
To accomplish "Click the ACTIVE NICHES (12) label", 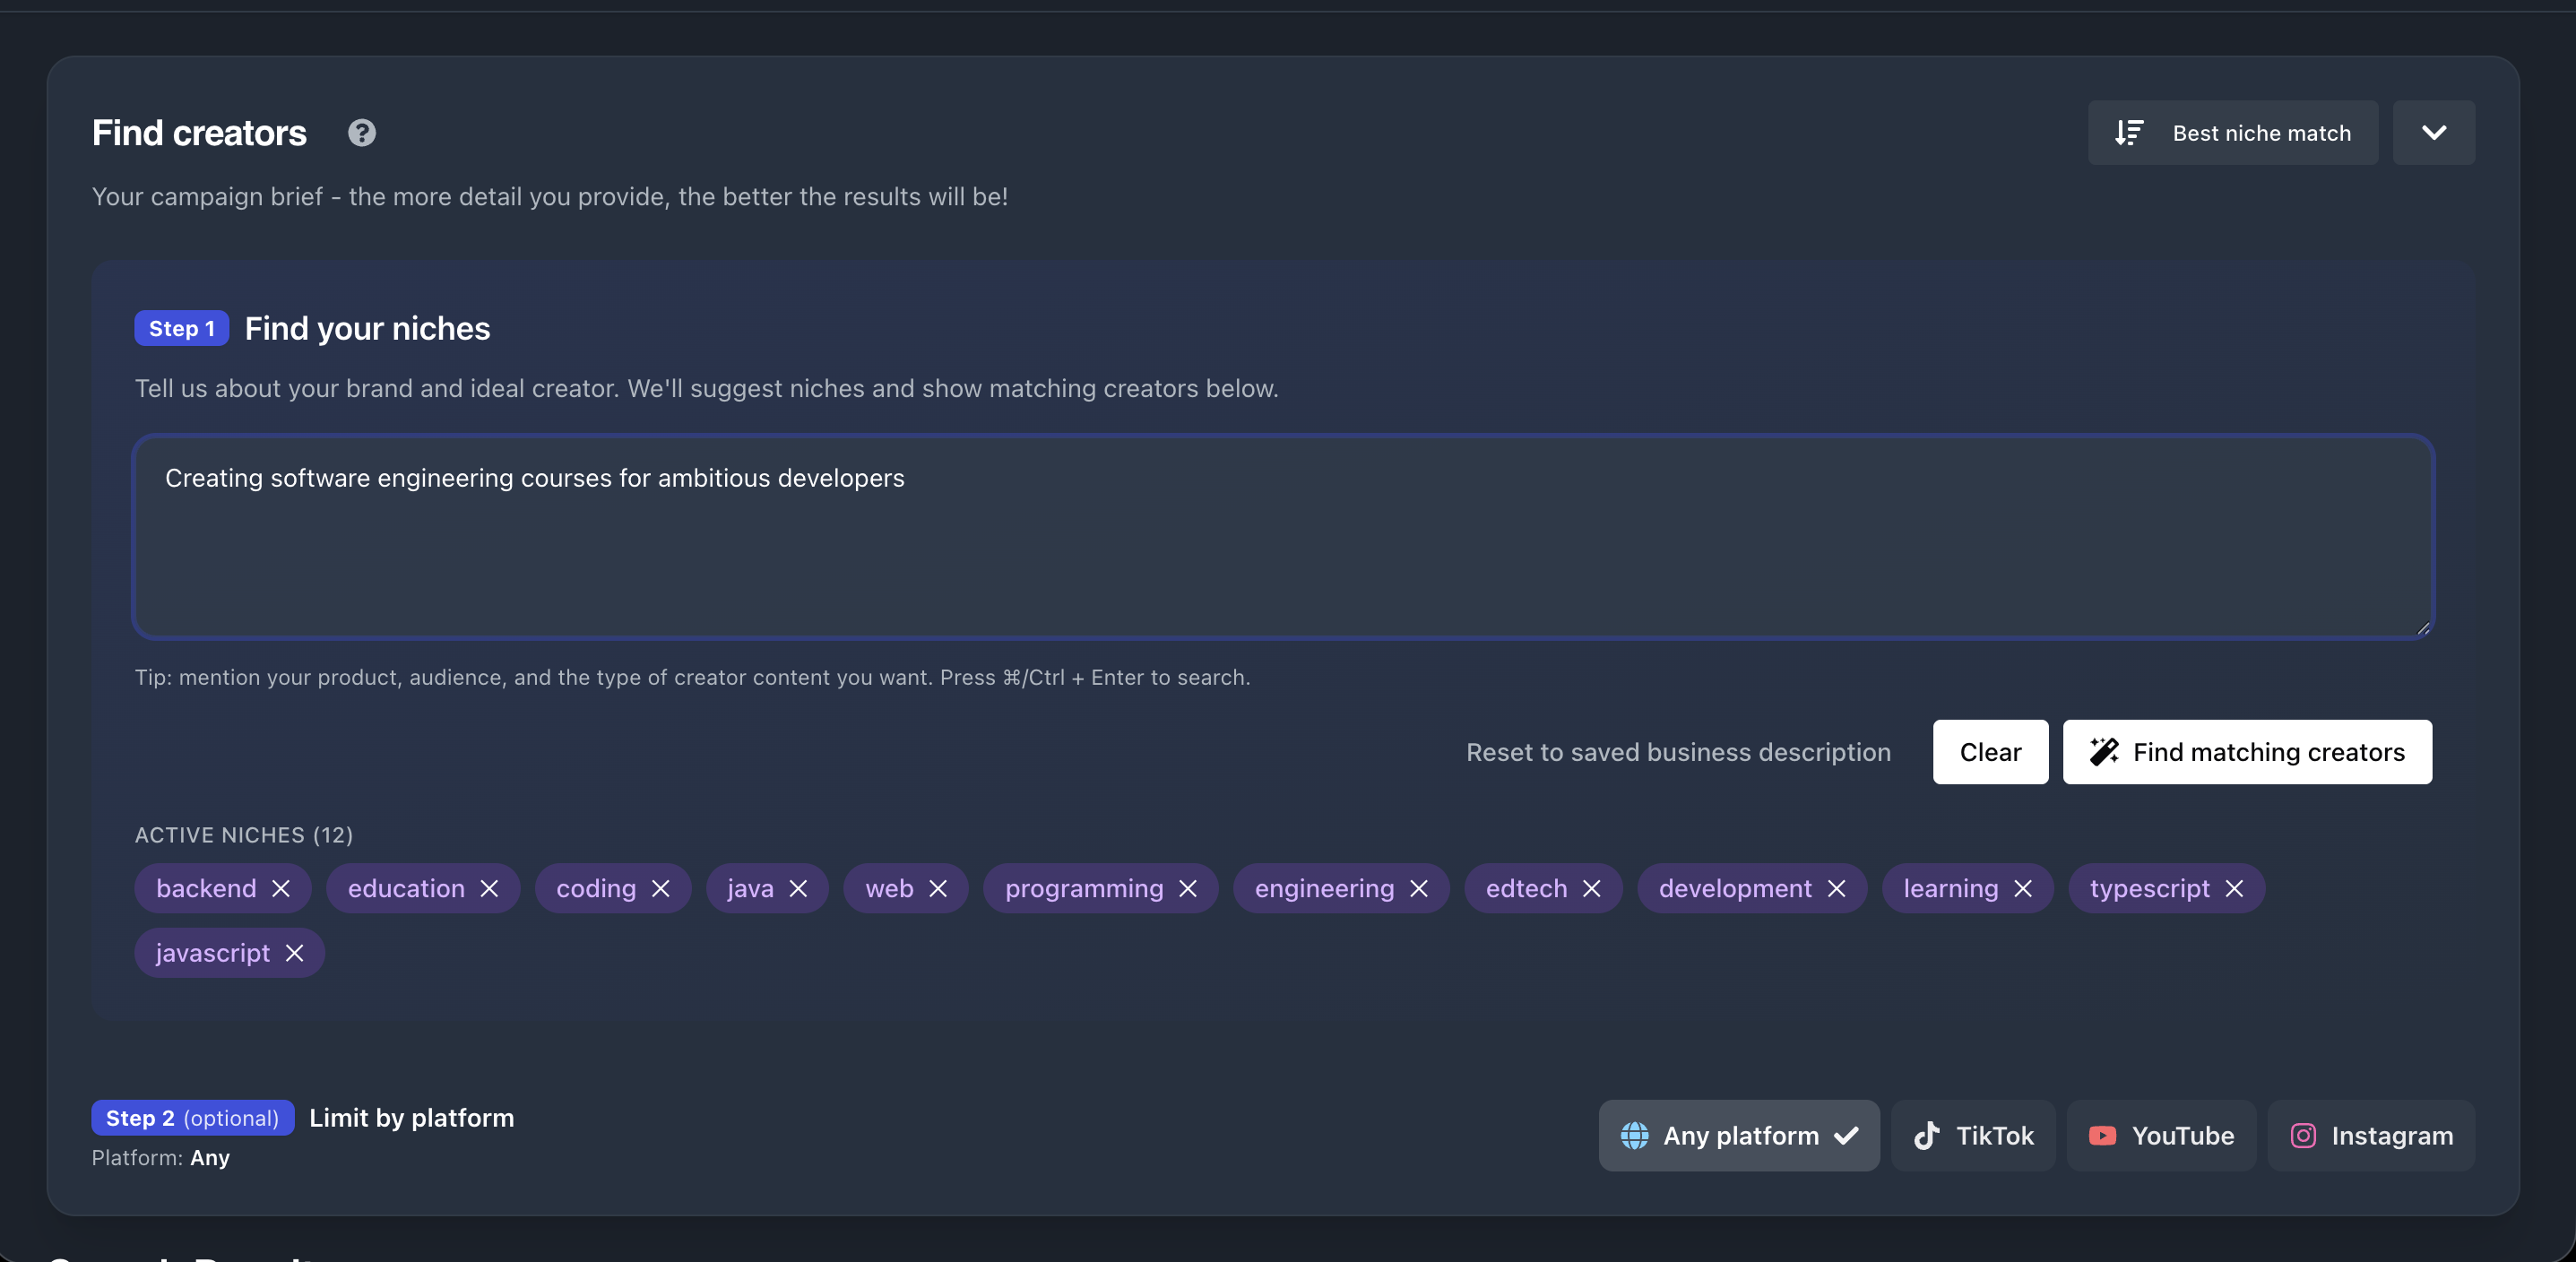I will 244,835.
